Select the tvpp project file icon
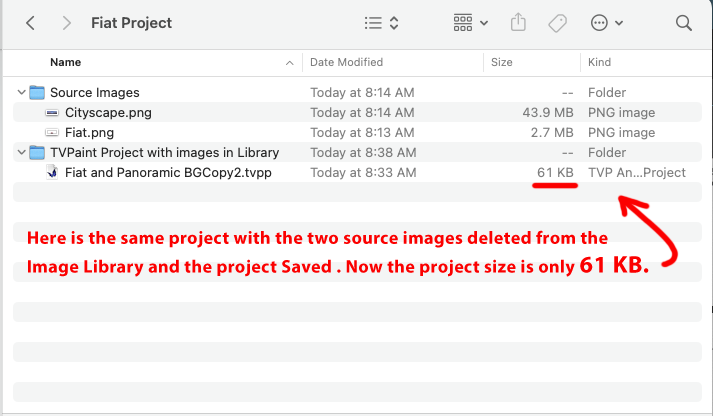713x416 pixels. [52, 172]
